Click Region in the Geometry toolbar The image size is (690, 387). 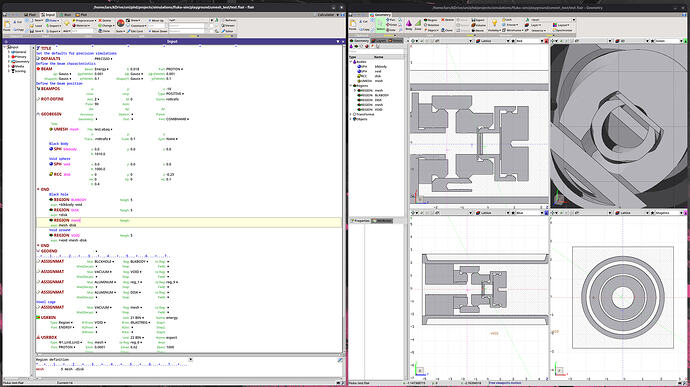click(430, 20)
